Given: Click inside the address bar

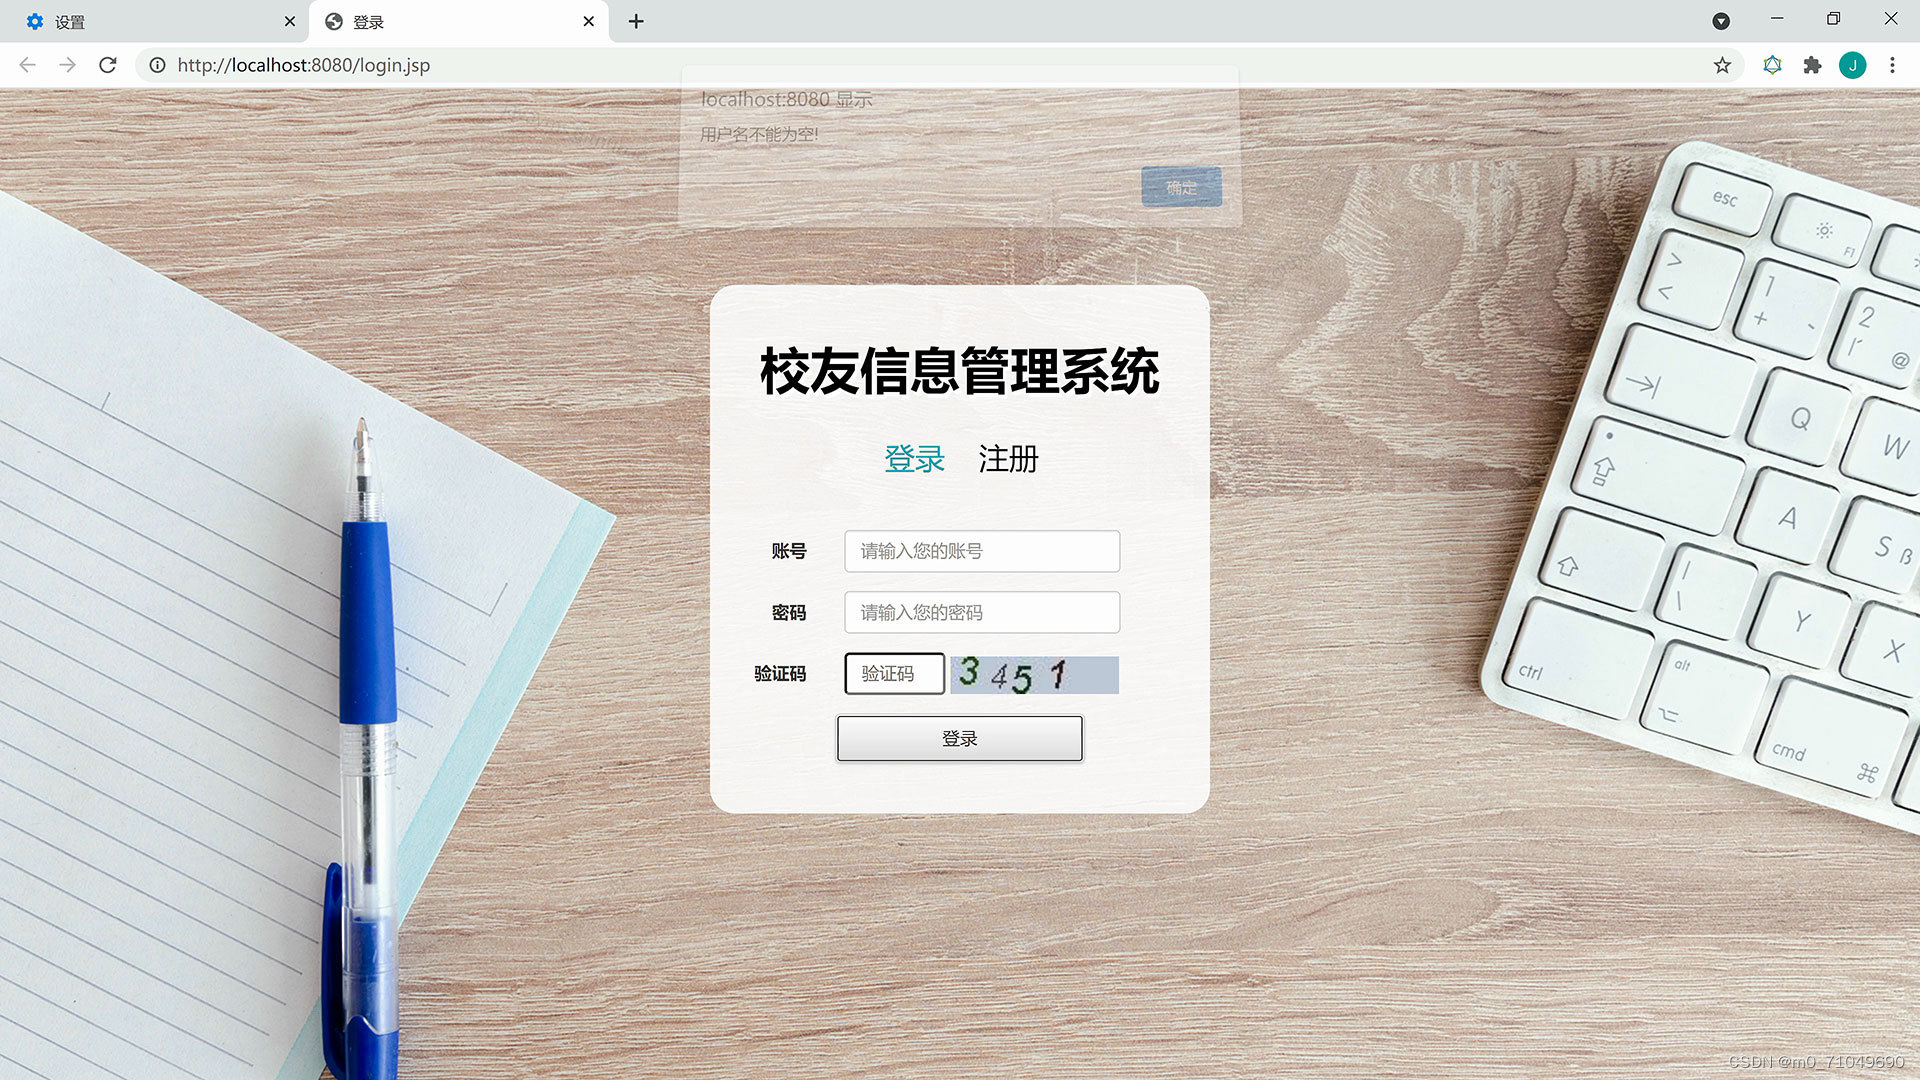Looking at the screenshot, I should [400, 65].
